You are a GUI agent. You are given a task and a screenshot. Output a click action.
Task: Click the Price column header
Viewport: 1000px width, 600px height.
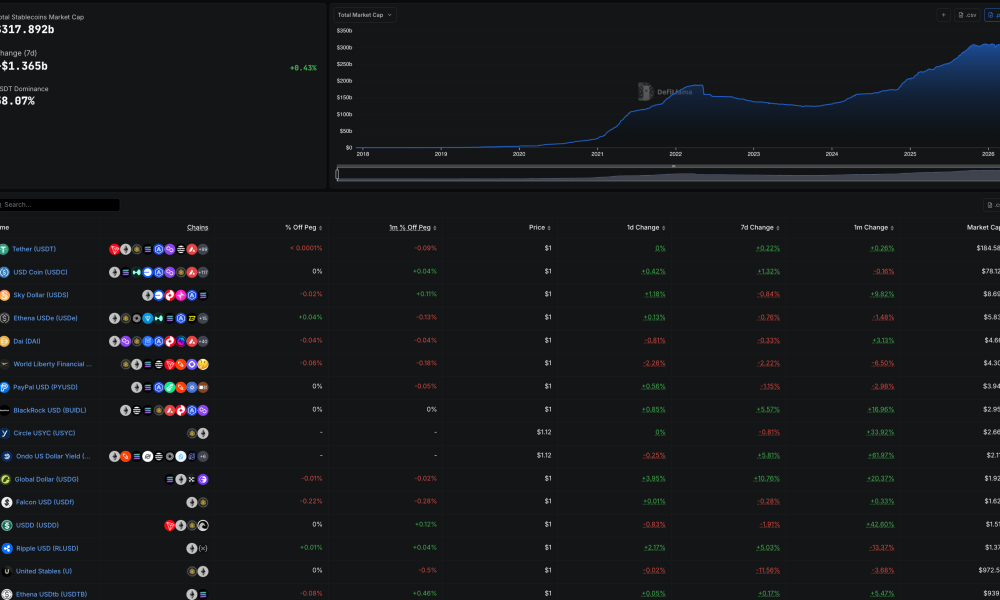tap(537, 227)
